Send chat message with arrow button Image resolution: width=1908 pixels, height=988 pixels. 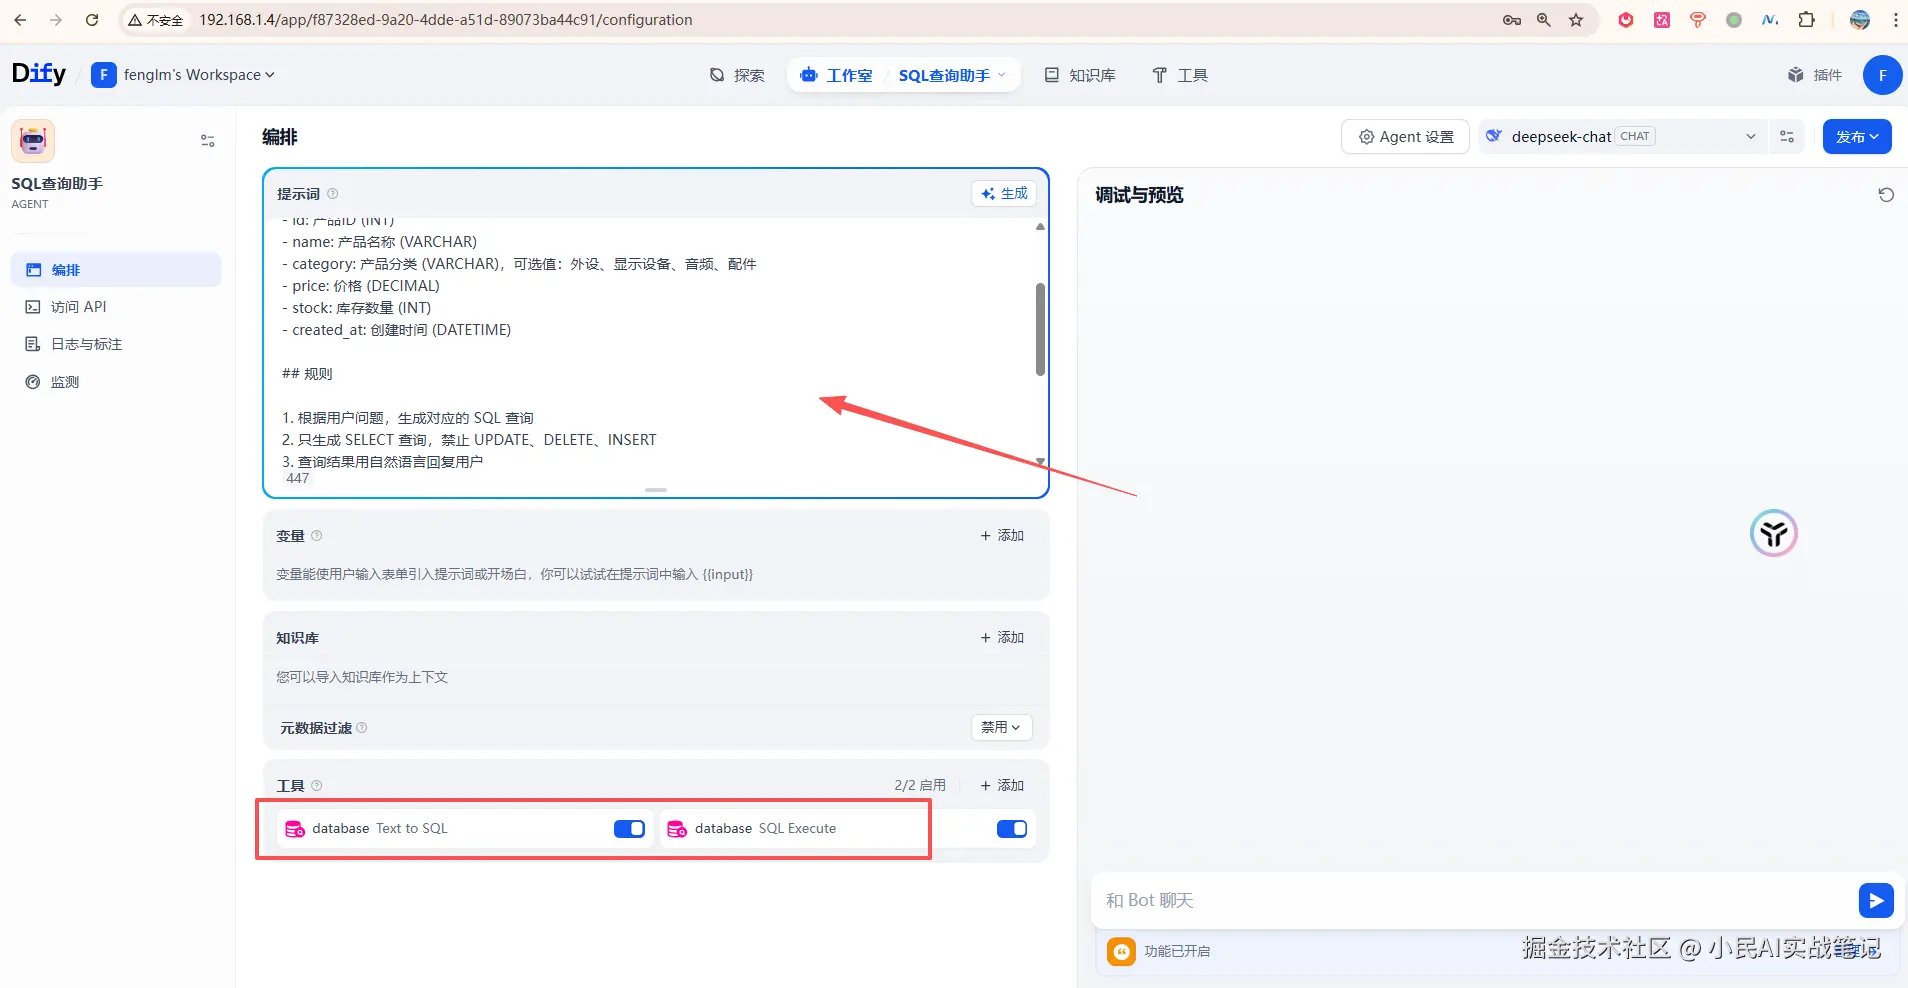tap(1876, 901)
